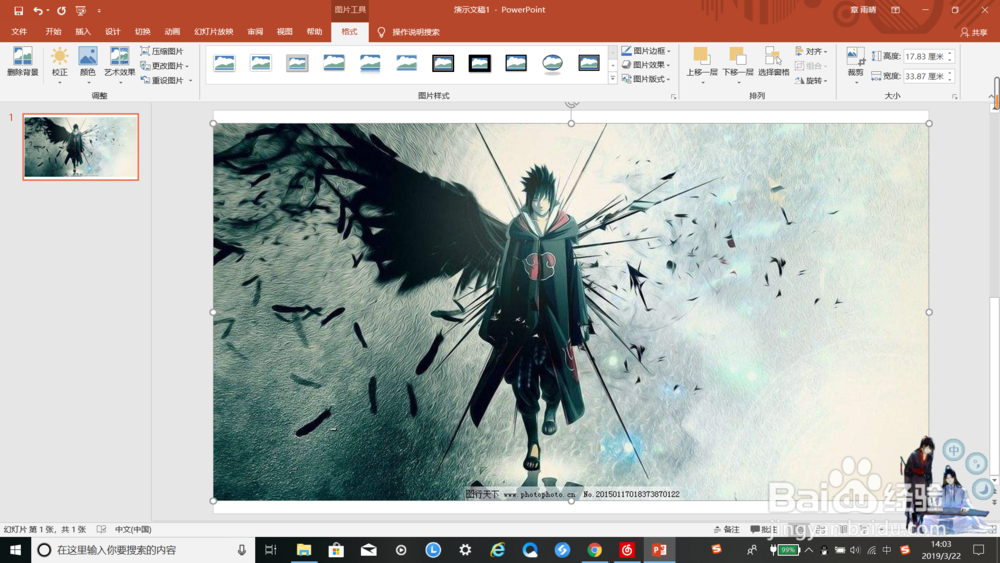Open NetEase Cloud Music from taskbar

point(627,550)
